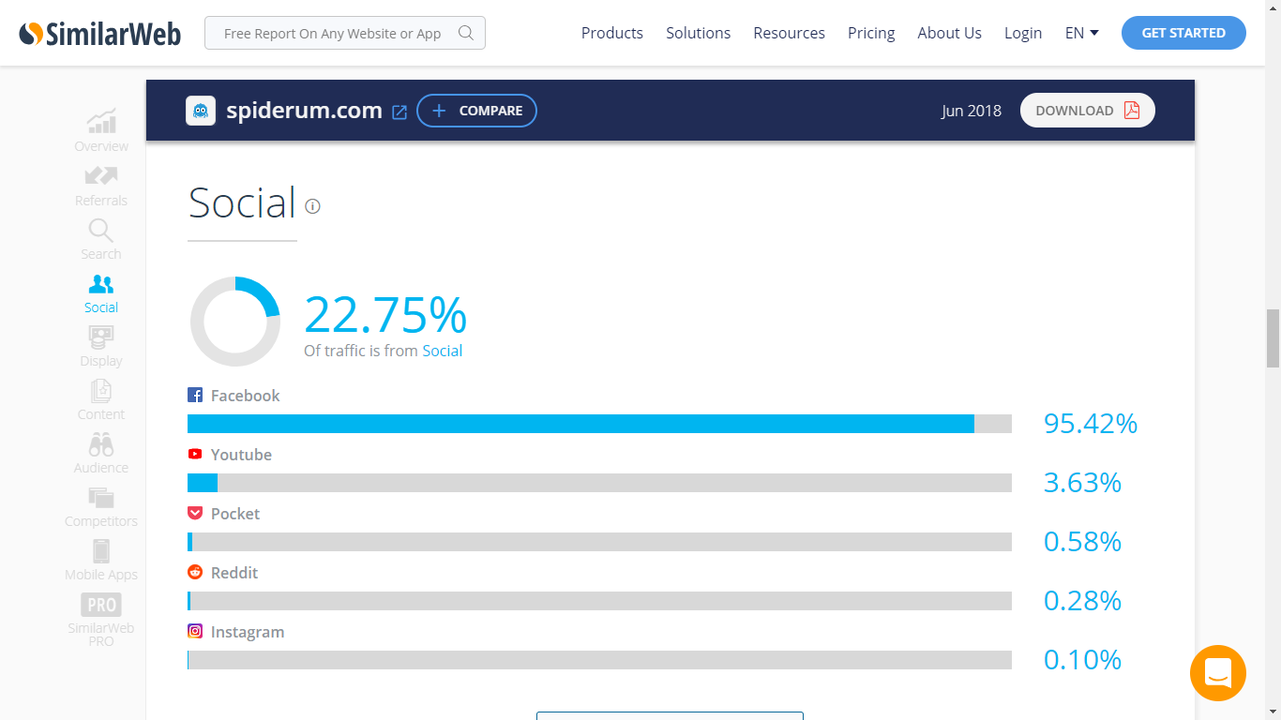
Task: Click the social traffic donut chart
Action: (235, 322)
